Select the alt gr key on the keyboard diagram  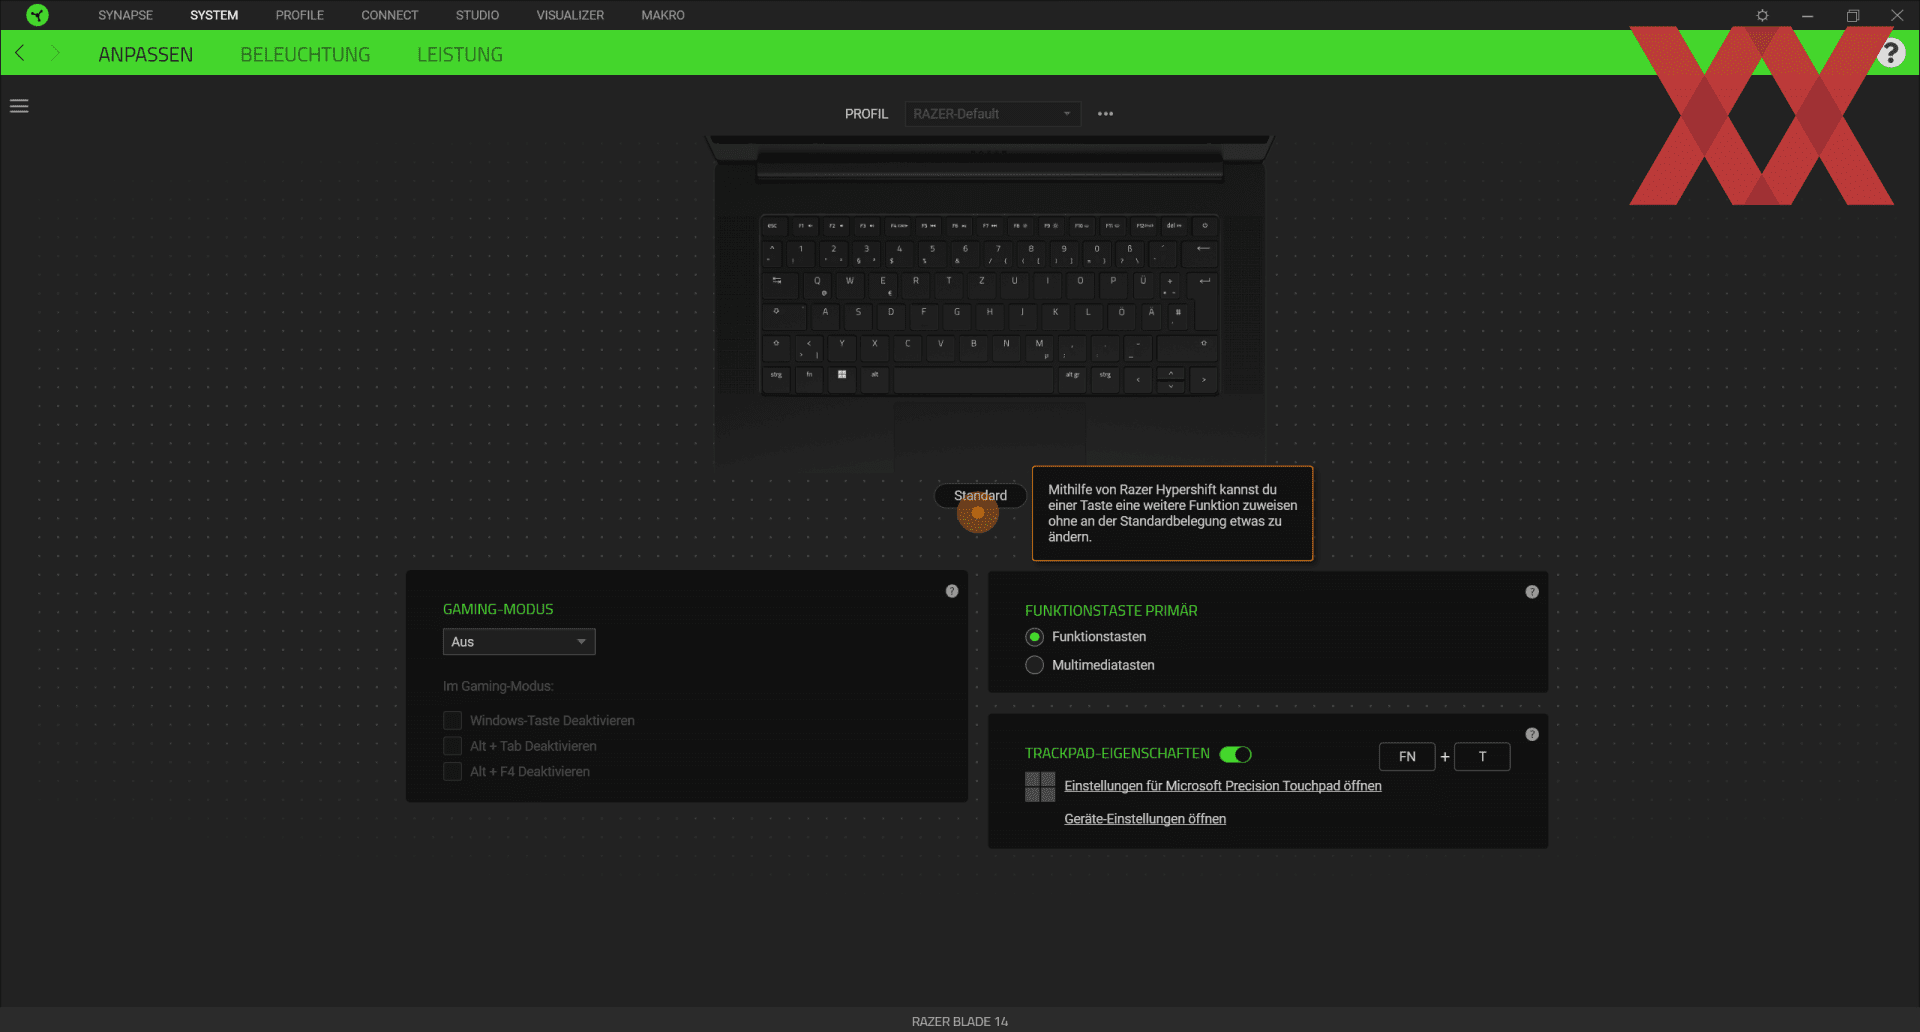click(1072, 378)
